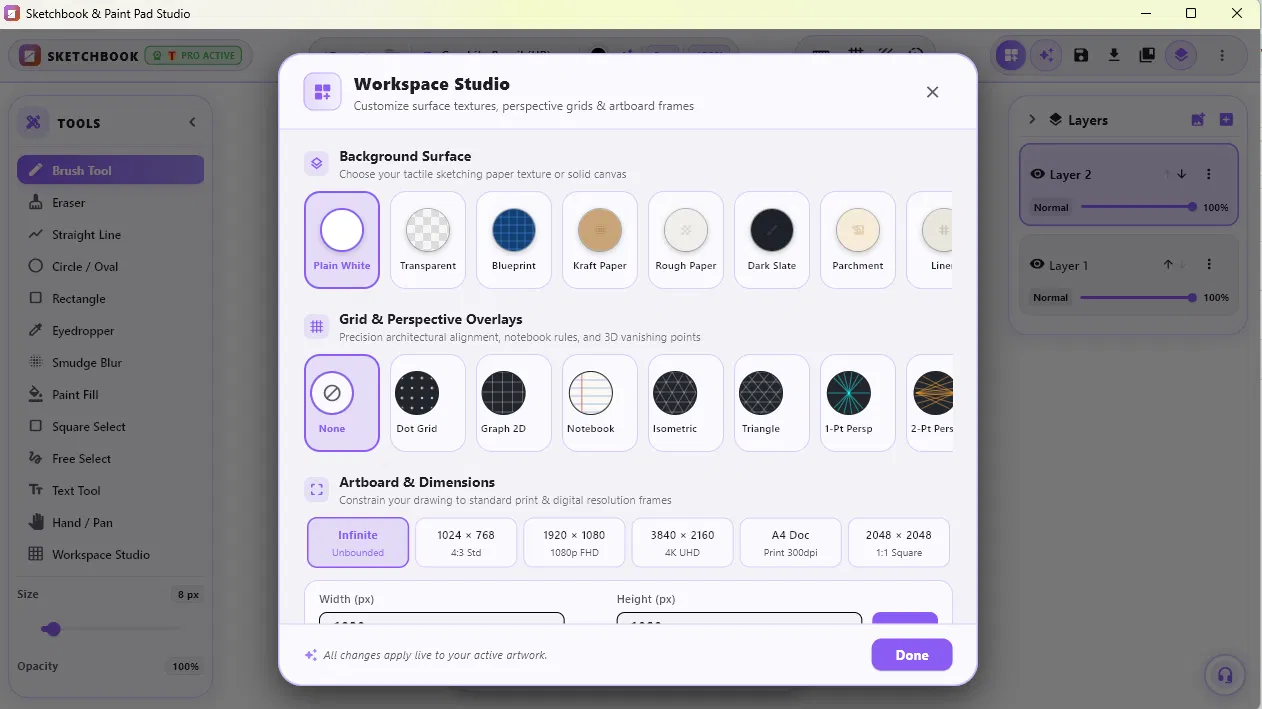The width and height of the screenshot is (1262, 709).
Task: Open Layer 1 options menu
Action: click(x=1209, y=264)
